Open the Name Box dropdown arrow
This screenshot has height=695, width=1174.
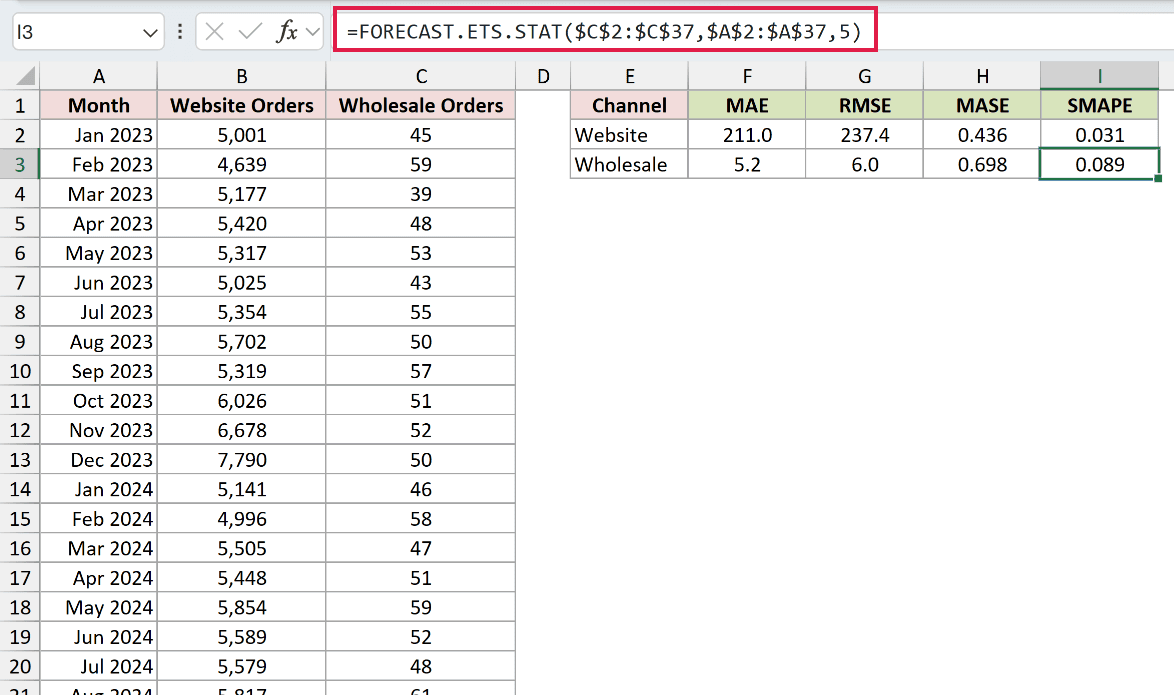[x=150, y=33]
